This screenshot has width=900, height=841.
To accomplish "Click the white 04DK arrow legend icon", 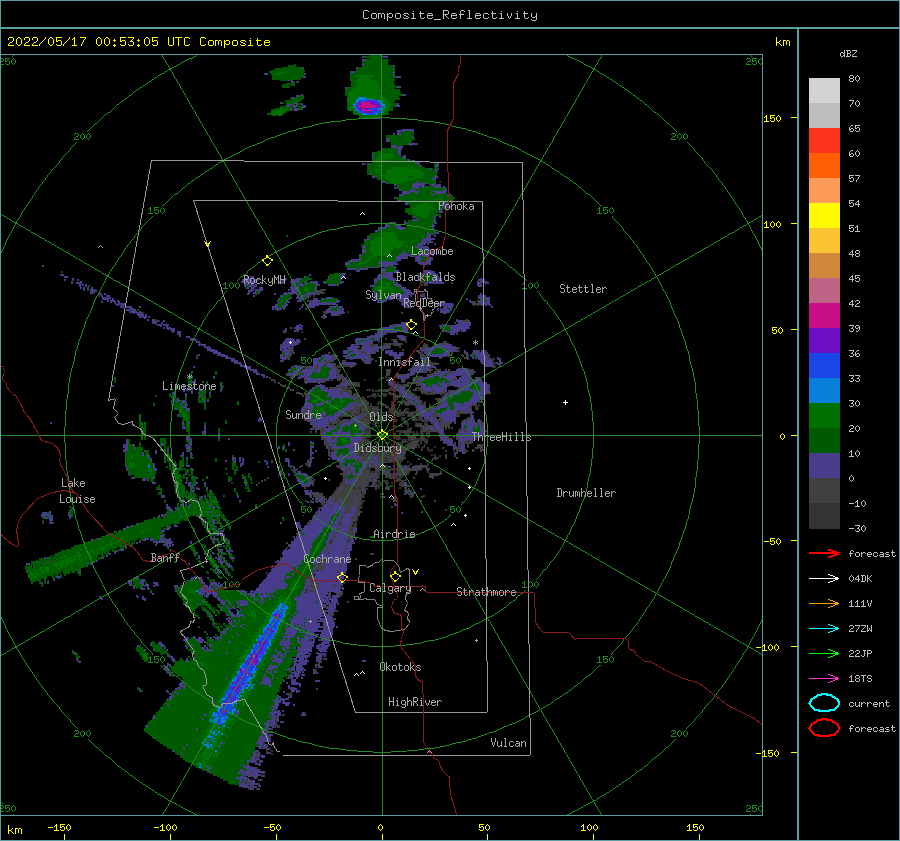I will (x=824, y=579).
